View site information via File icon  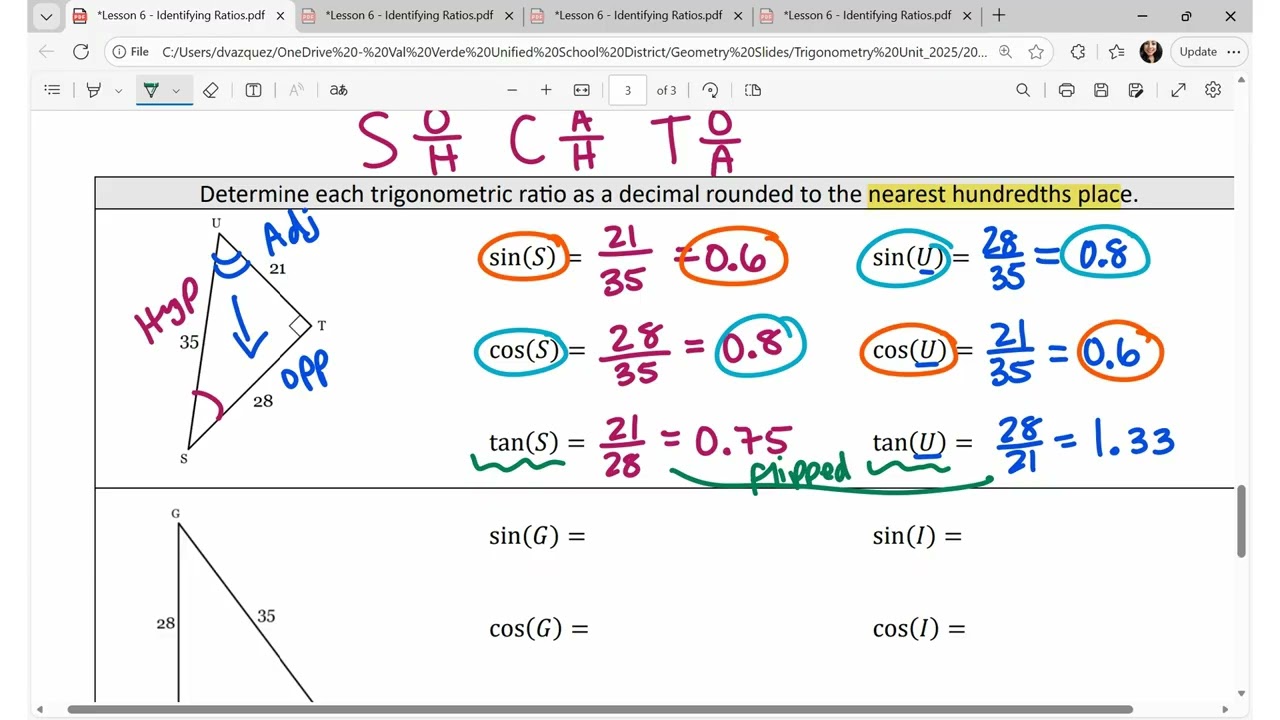(129, 52)
